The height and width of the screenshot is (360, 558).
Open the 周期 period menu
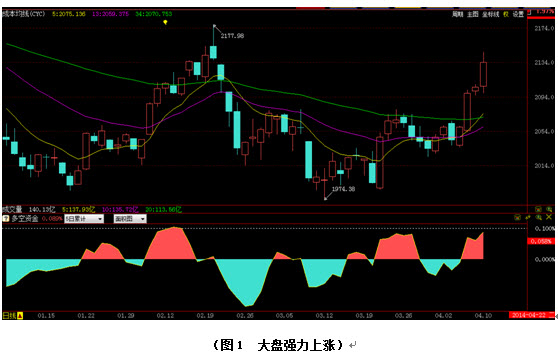click(x=458, y=14)
